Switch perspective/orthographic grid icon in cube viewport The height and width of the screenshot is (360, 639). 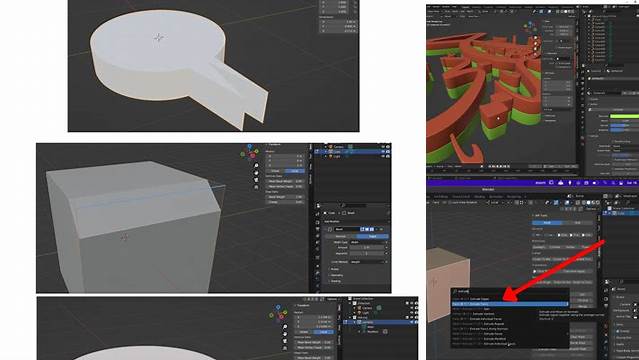(256, 187)
